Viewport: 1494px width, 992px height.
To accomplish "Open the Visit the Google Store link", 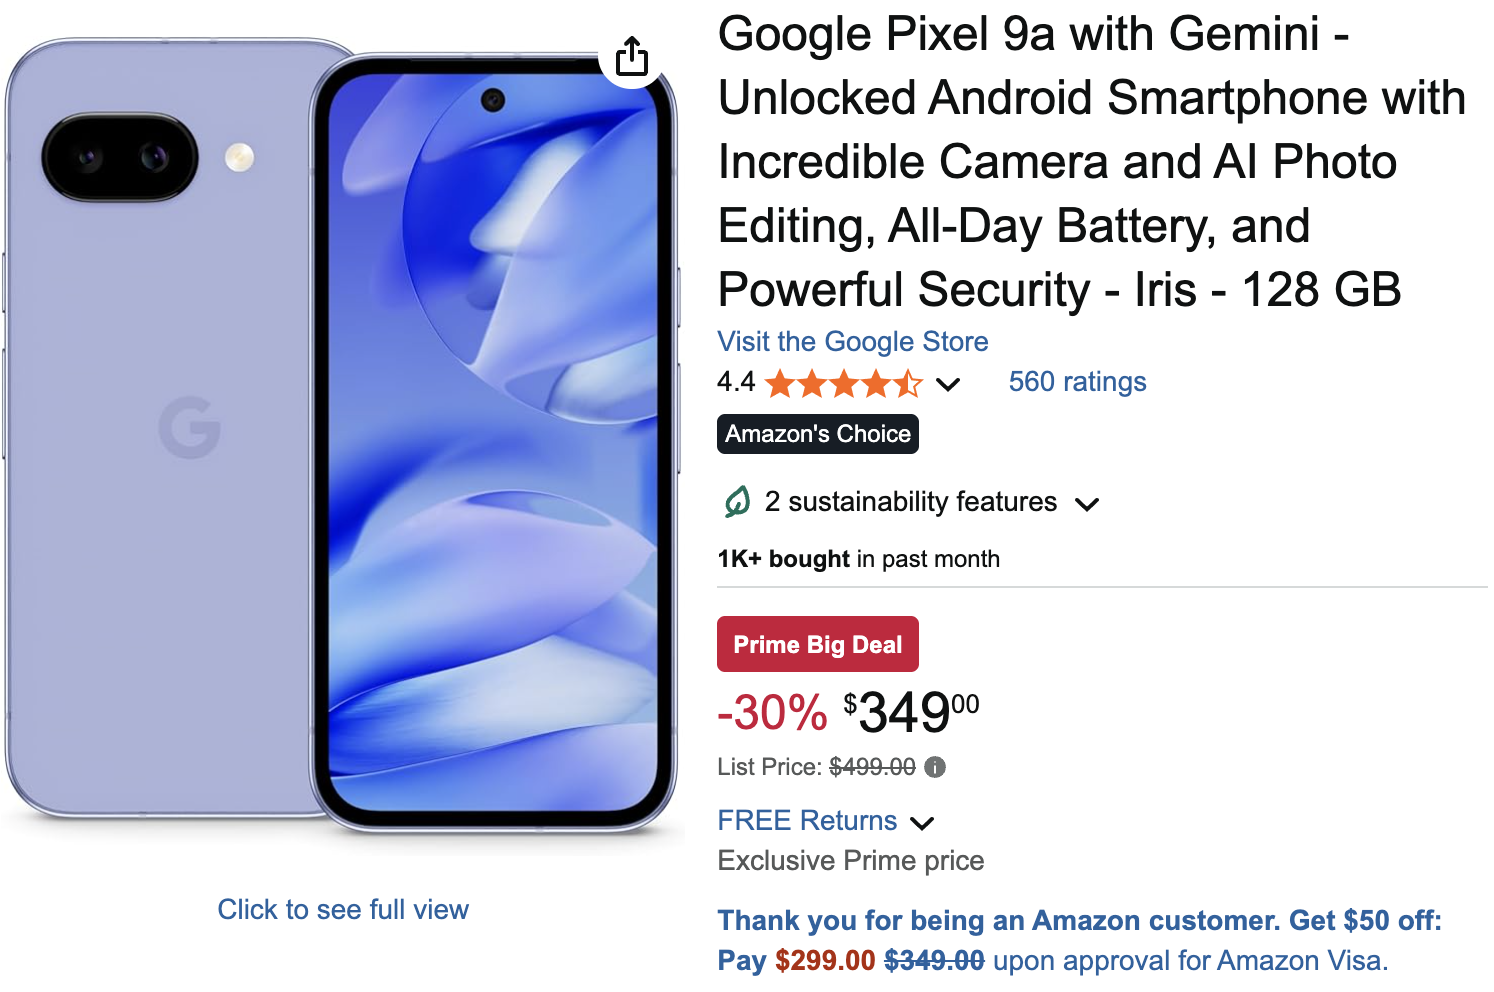I will pyautogui.click(x=852, y=342).
